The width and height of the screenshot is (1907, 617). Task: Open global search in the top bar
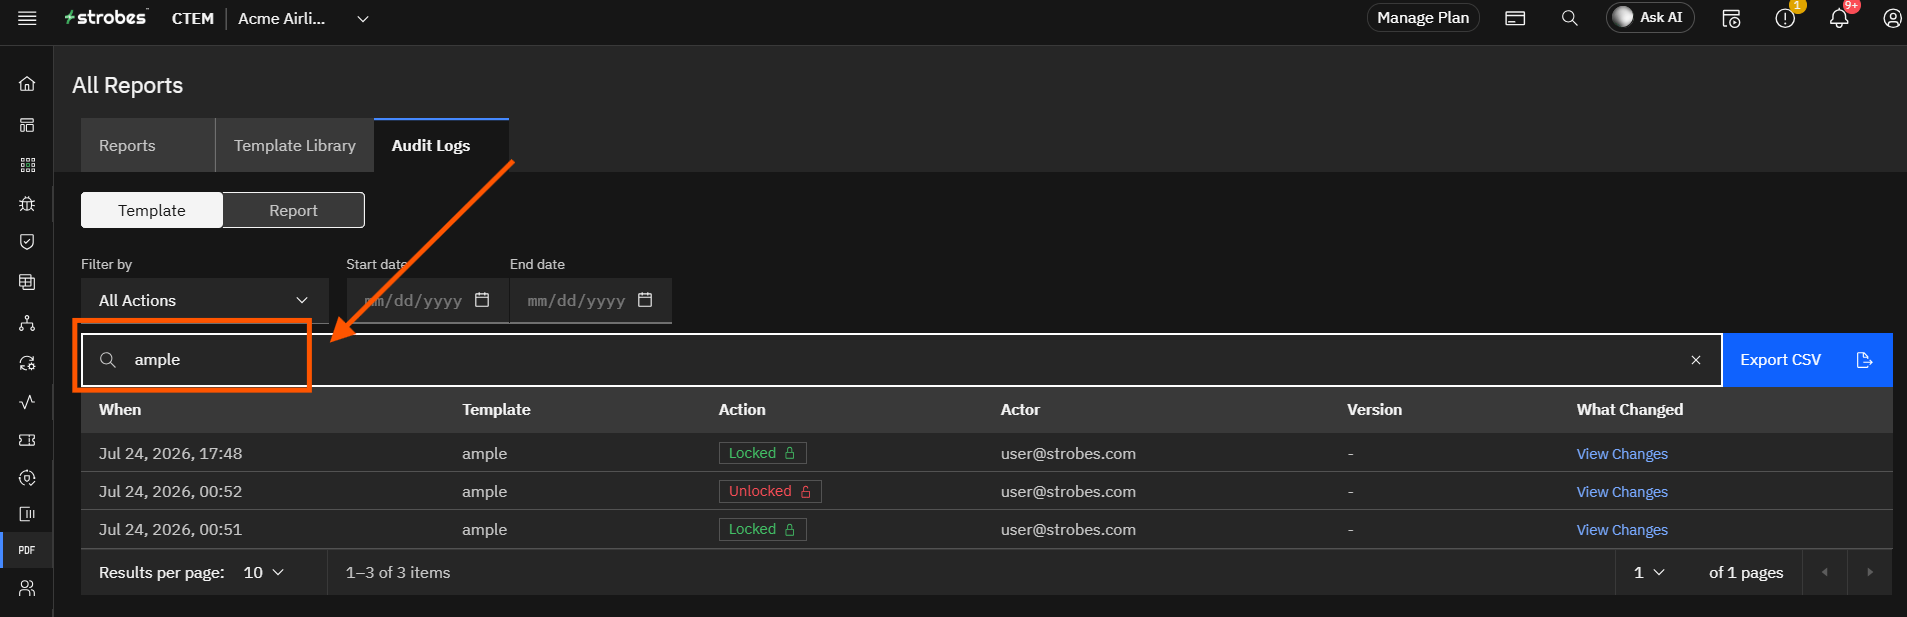pos(1570,18)
